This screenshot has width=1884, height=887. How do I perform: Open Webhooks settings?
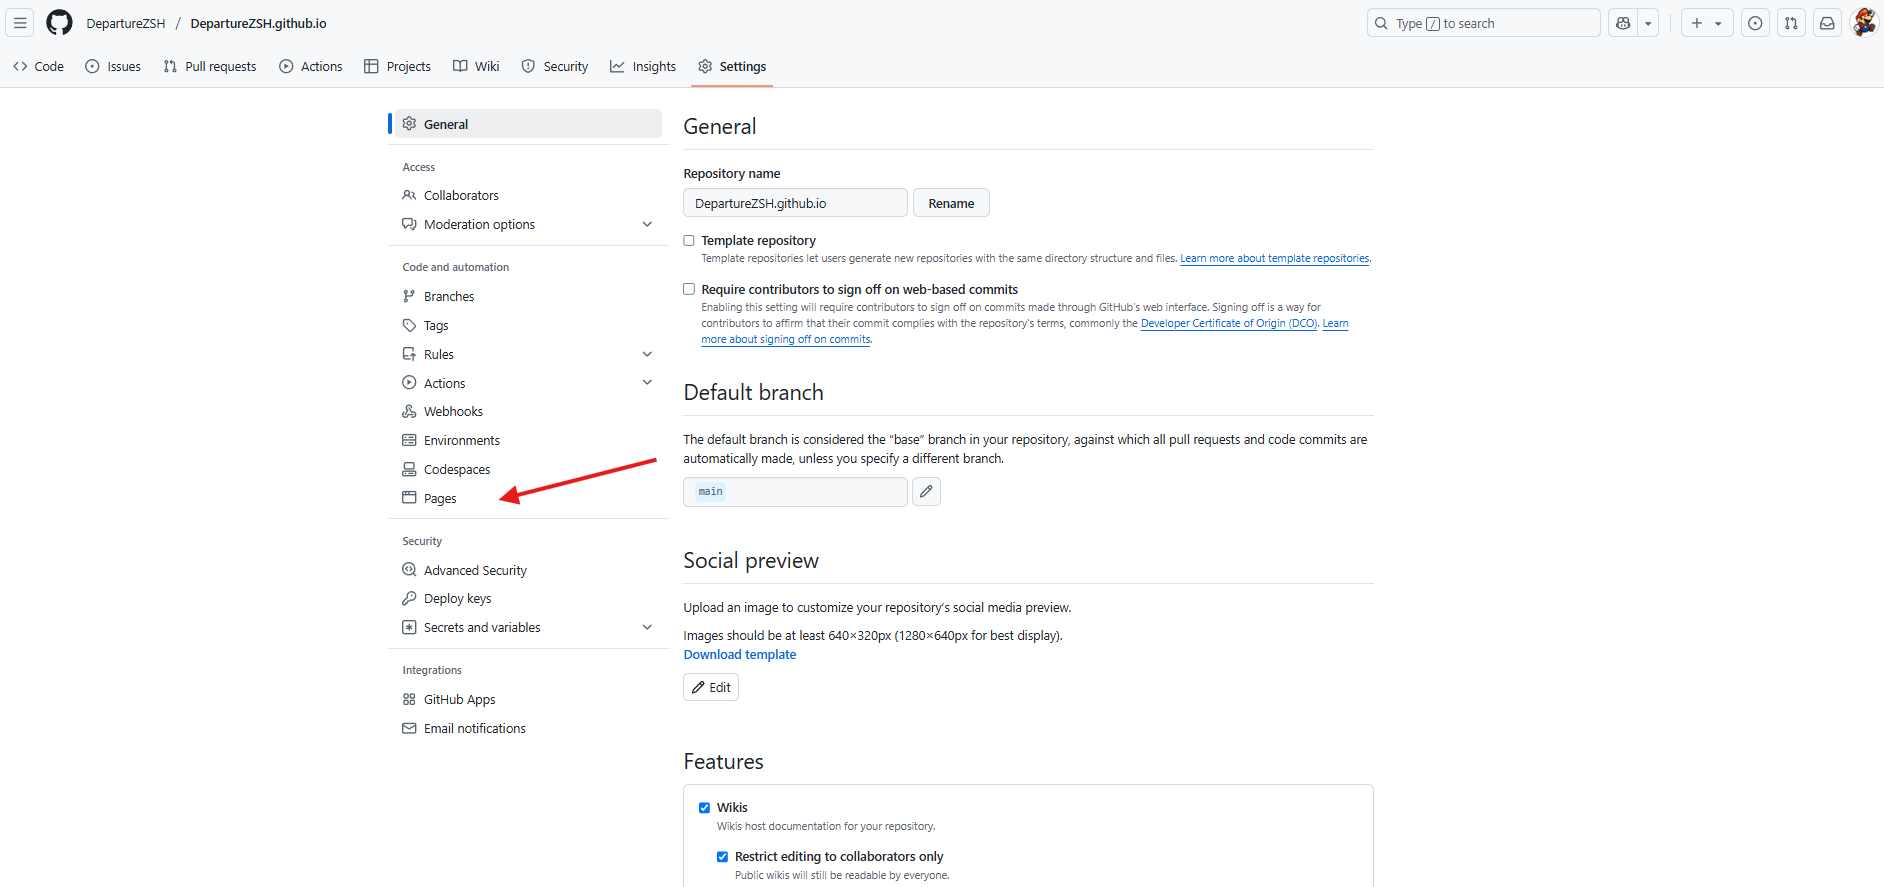pos(529,411)
